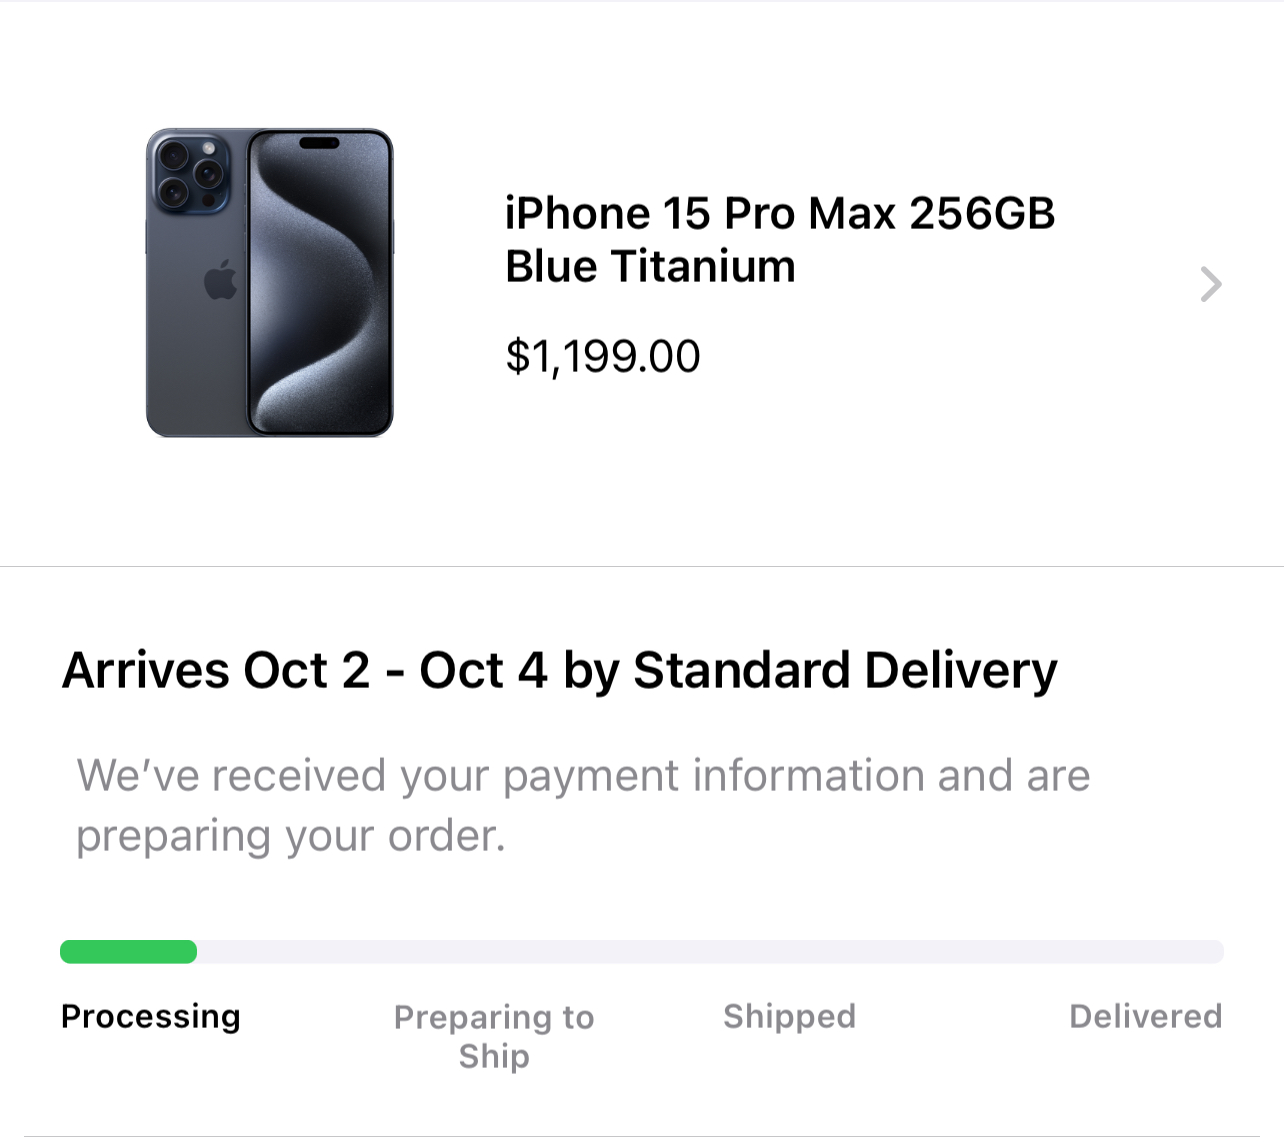Select the Processing status step
1284x1144 pixels.
point(150,1016)
